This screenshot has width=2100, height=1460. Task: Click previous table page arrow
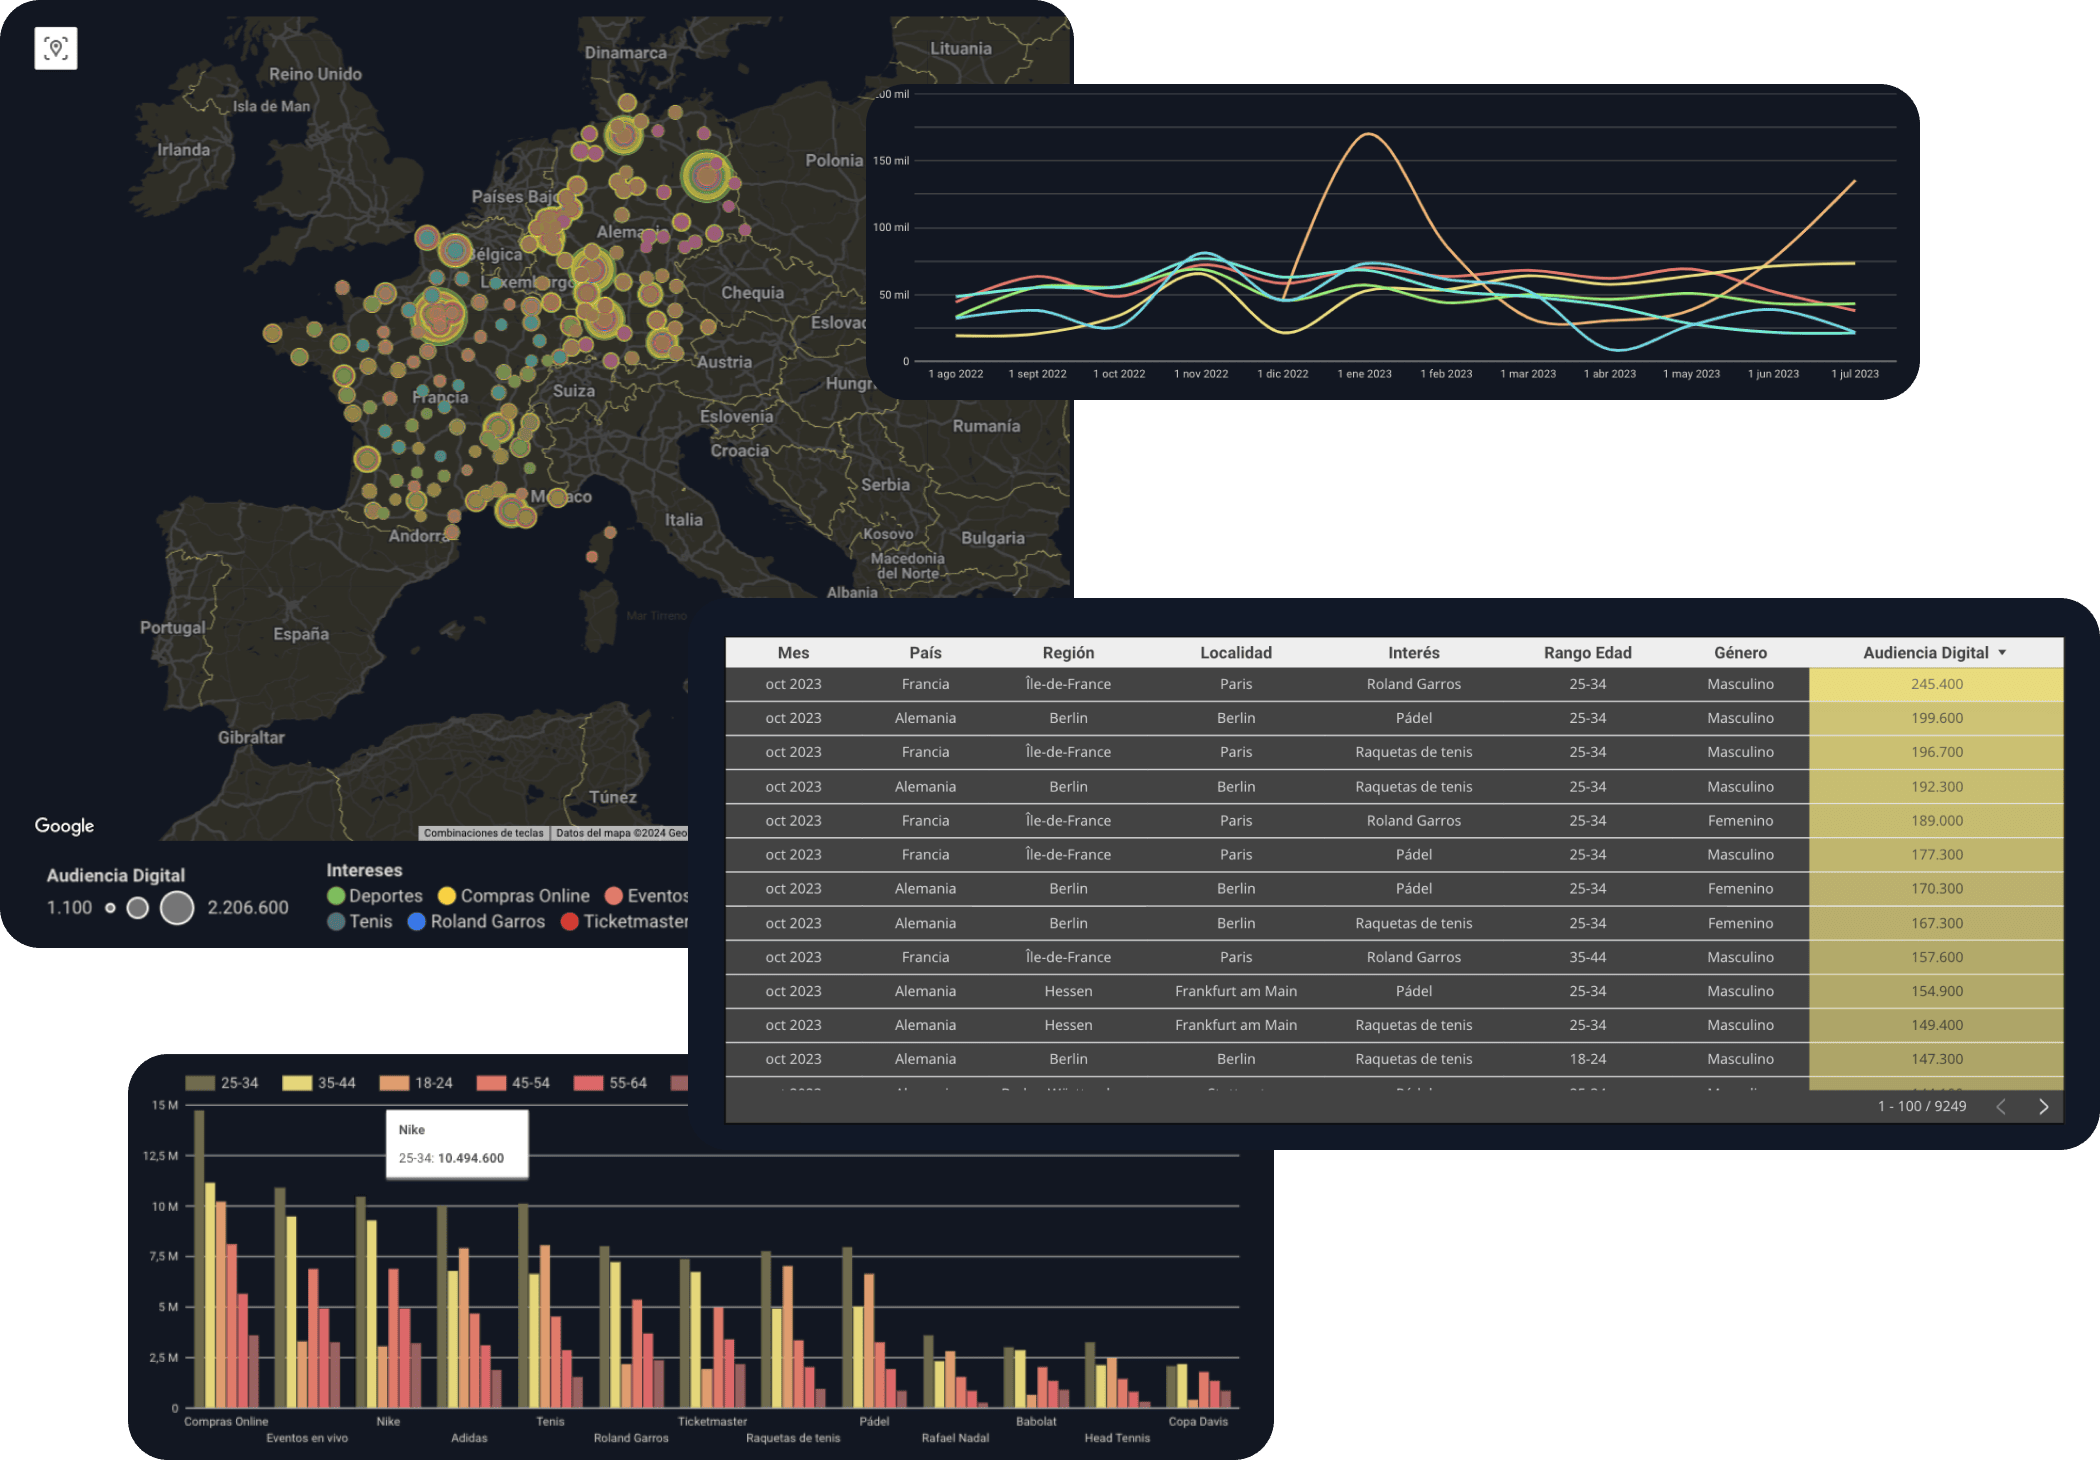pos(2001,1106)
